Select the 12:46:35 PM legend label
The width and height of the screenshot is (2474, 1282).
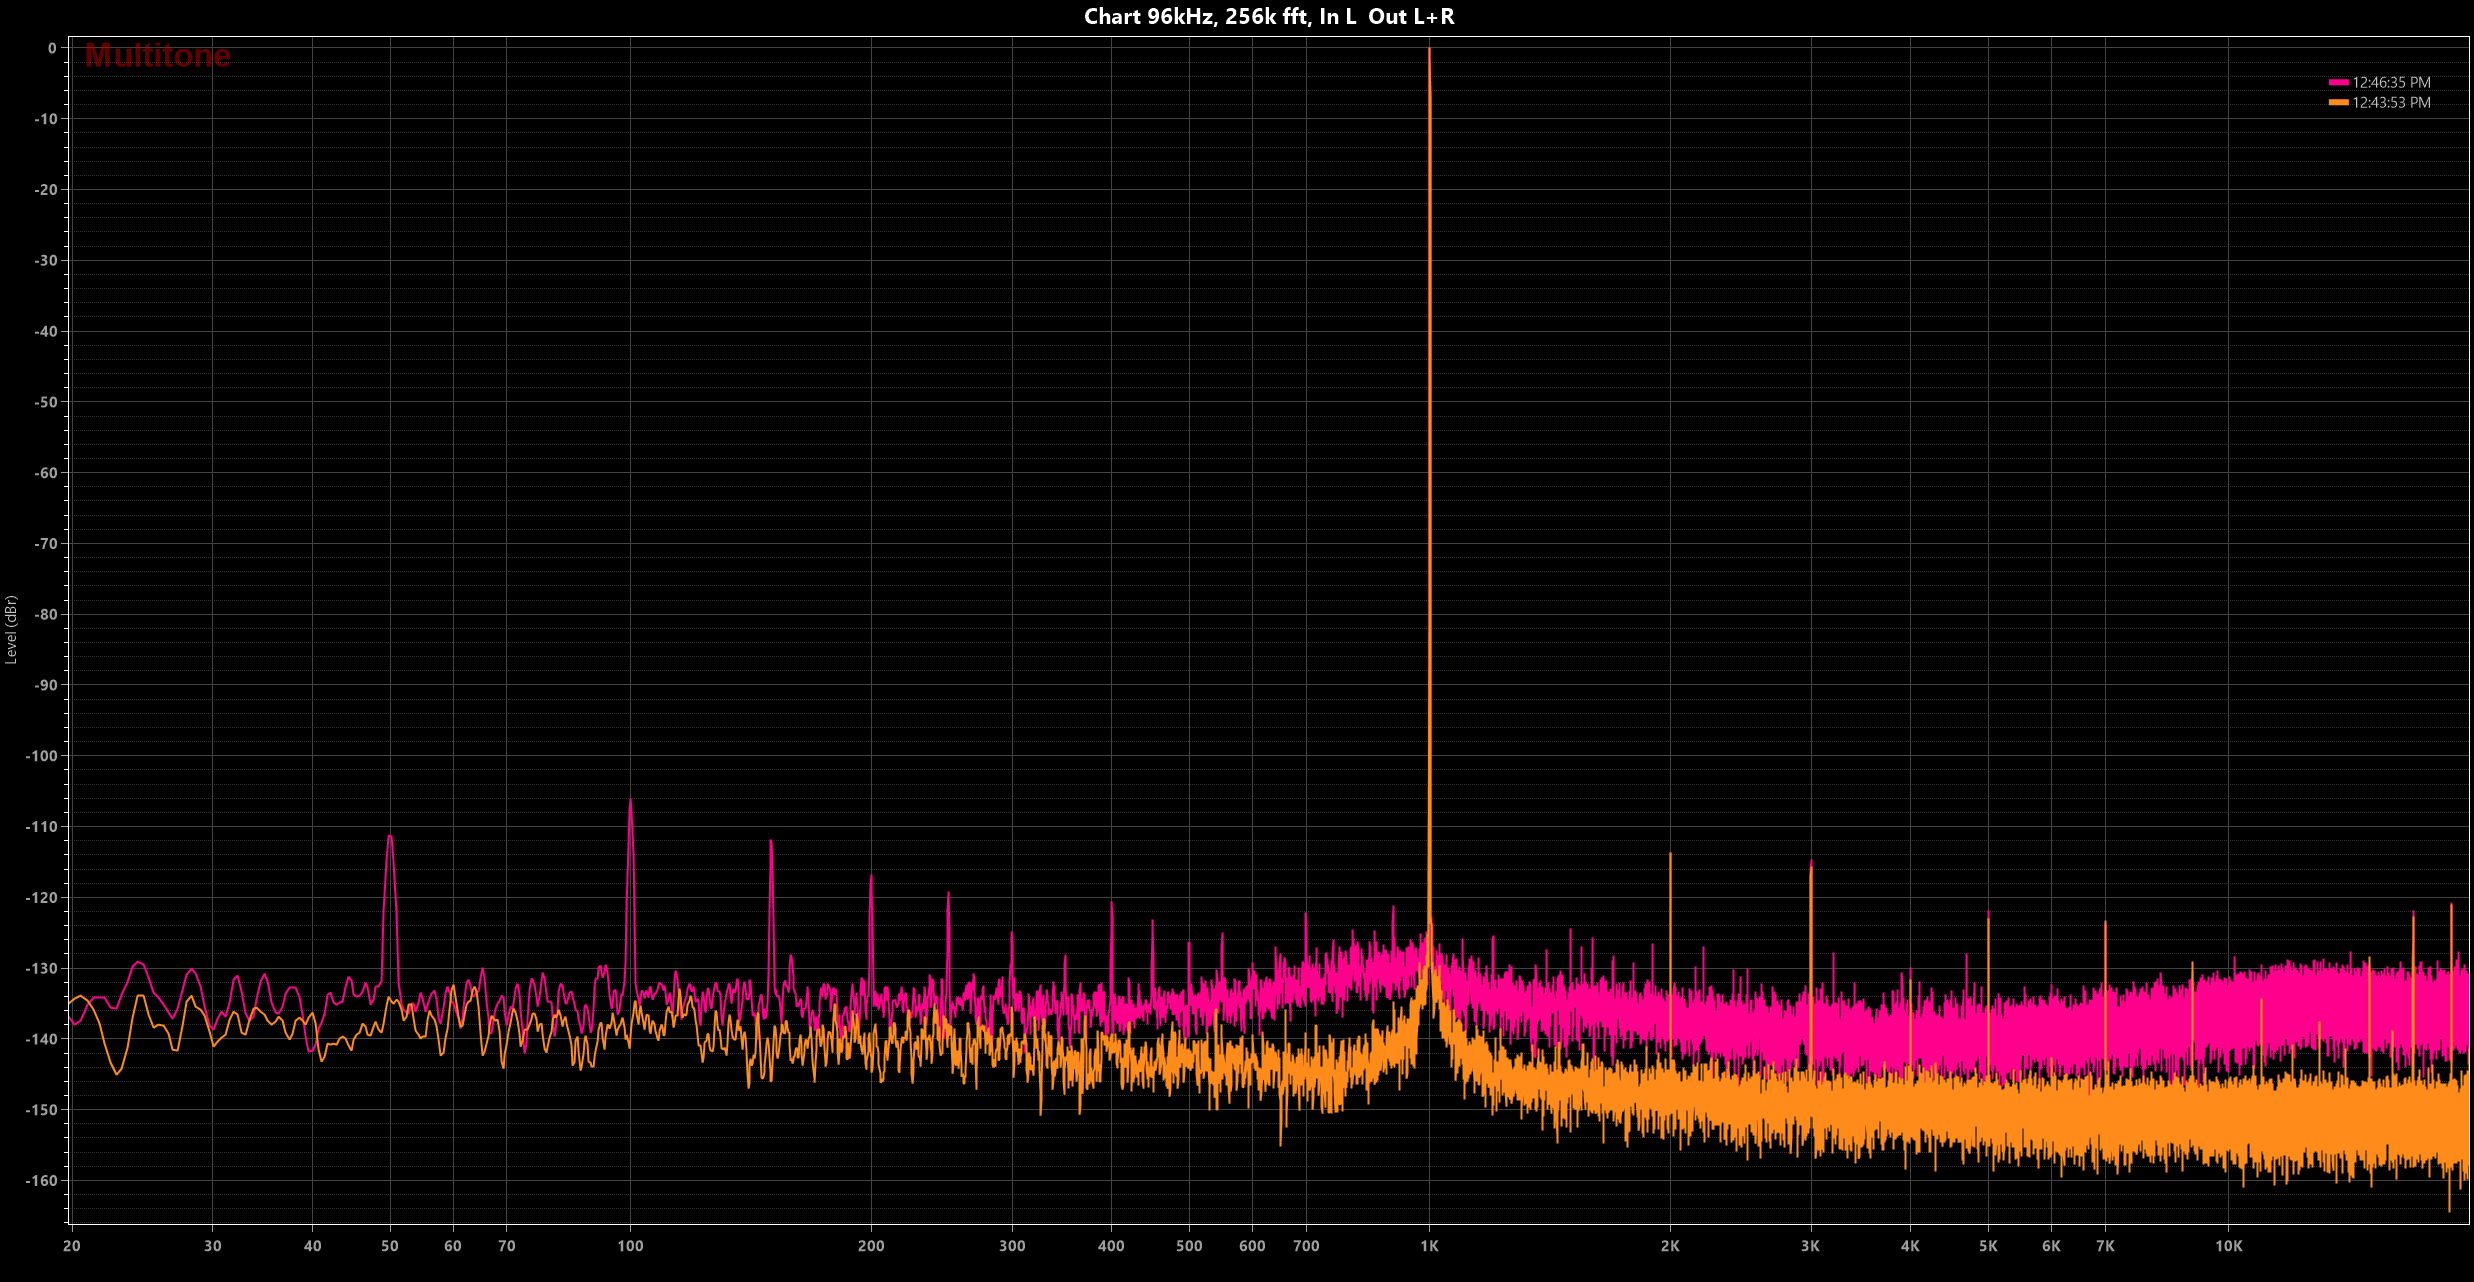2391,83
